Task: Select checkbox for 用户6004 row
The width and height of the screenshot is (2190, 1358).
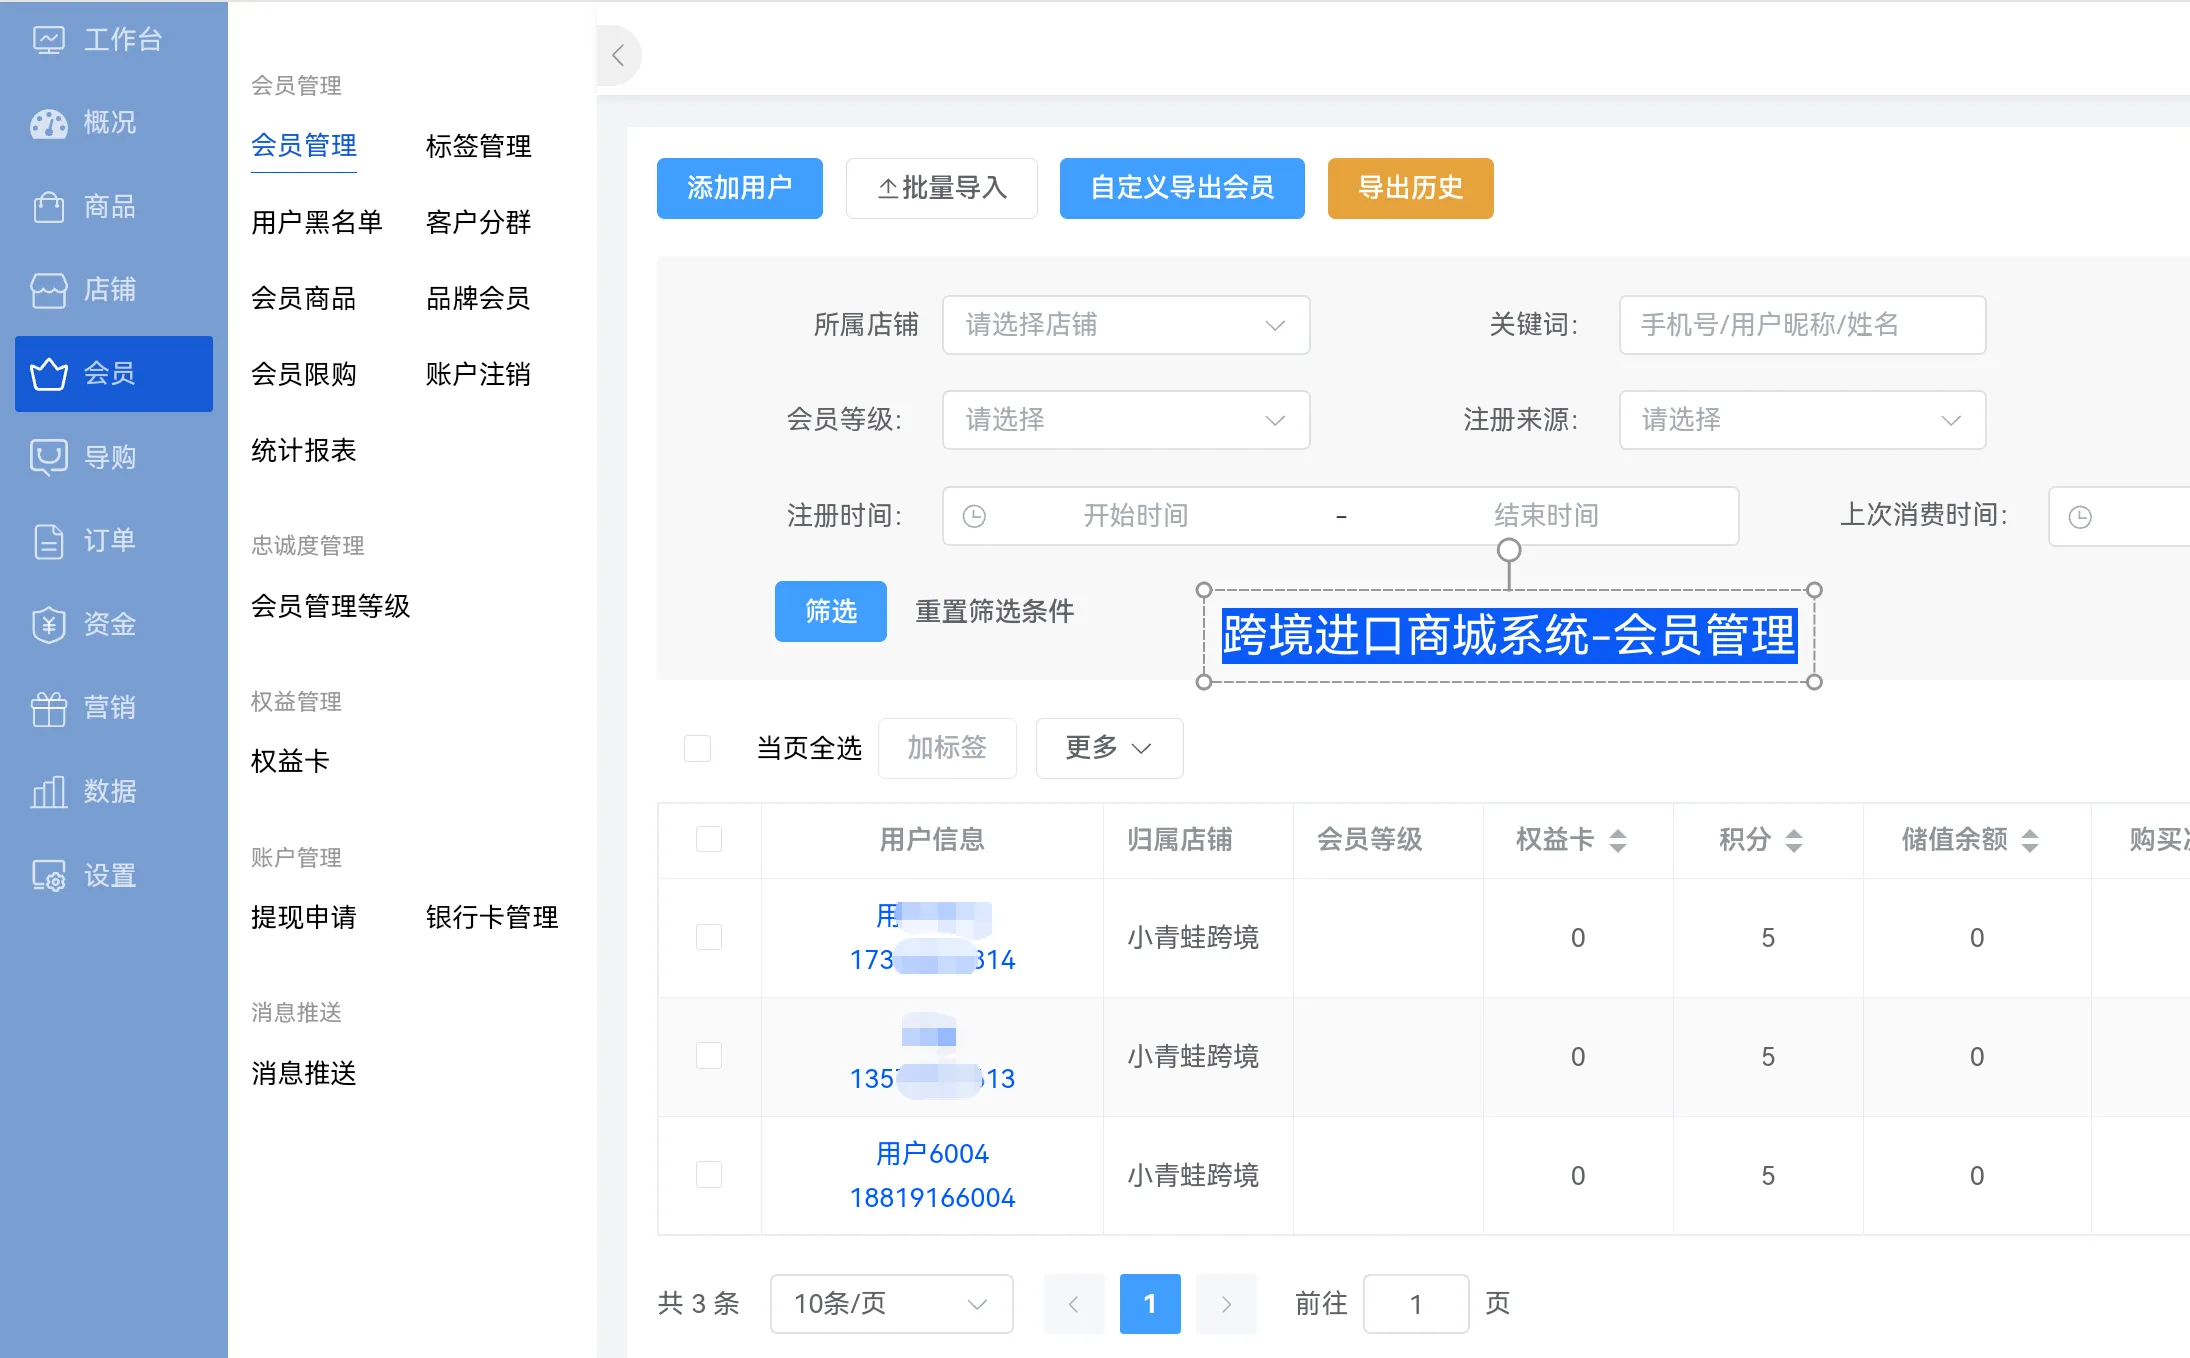Action: 709,1174
